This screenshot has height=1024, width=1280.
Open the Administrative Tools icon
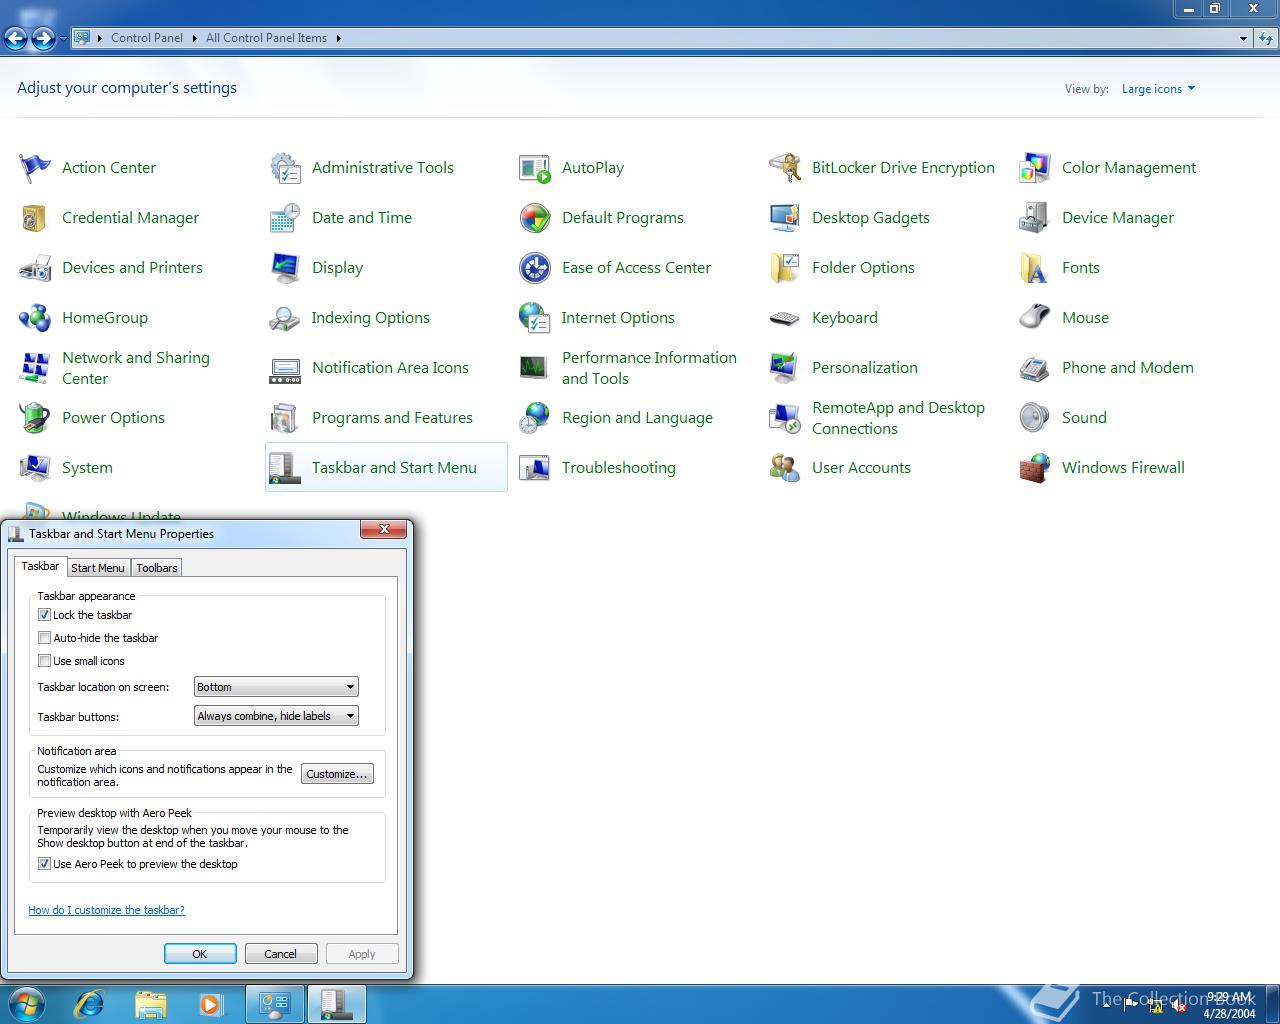285,168
